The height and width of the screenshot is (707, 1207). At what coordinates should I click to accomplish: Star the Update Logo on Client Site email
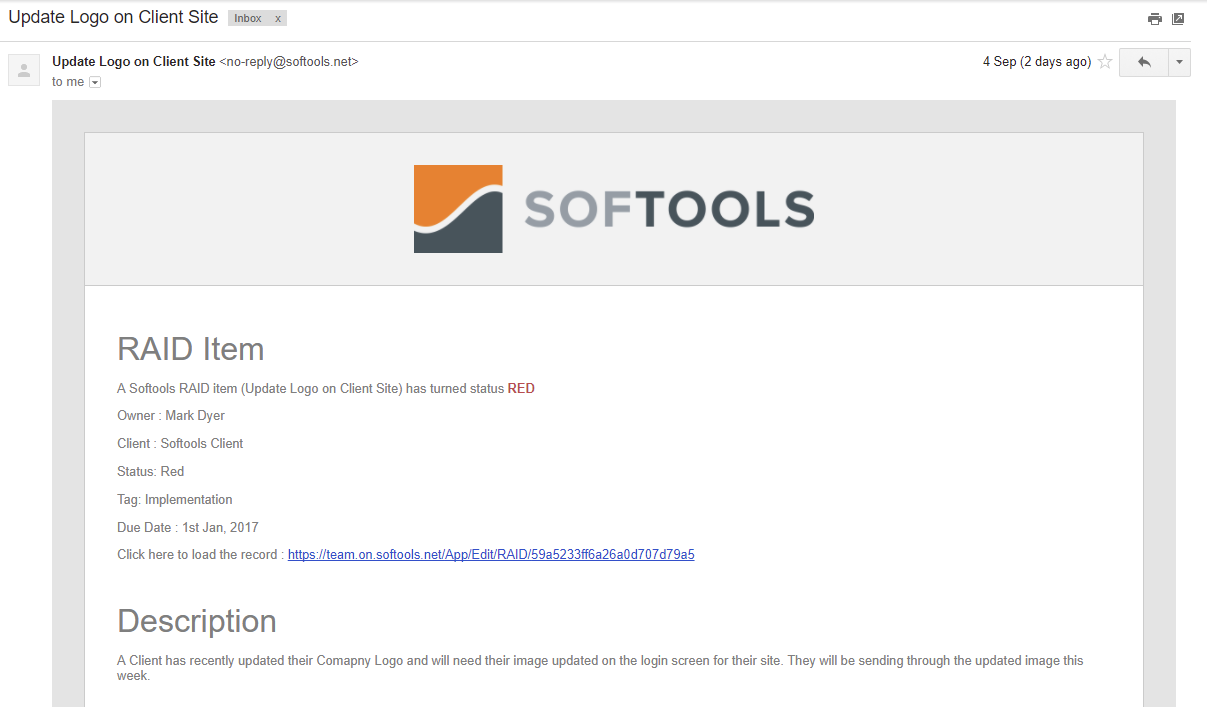click(1105, 62)
